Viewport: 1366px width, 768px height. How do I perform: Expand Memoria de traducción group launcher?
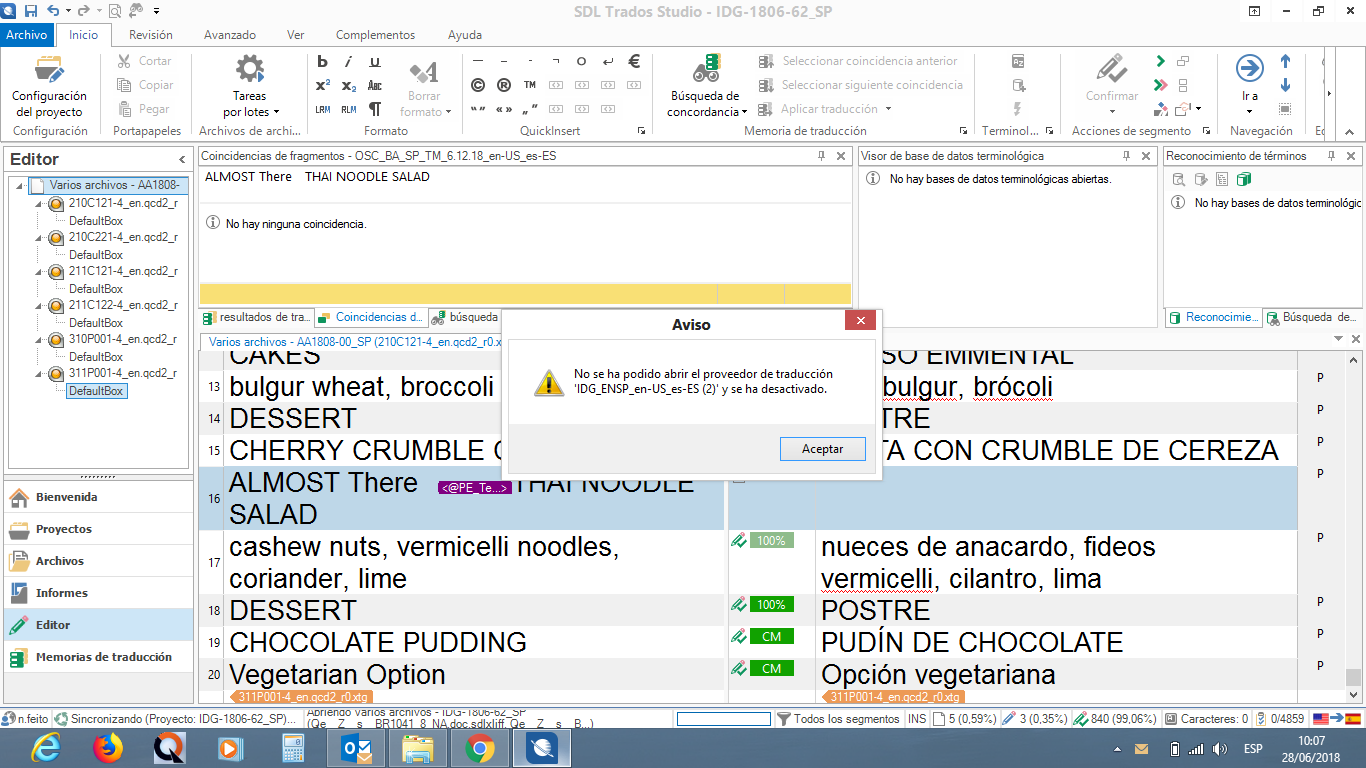tap(964, 131)
